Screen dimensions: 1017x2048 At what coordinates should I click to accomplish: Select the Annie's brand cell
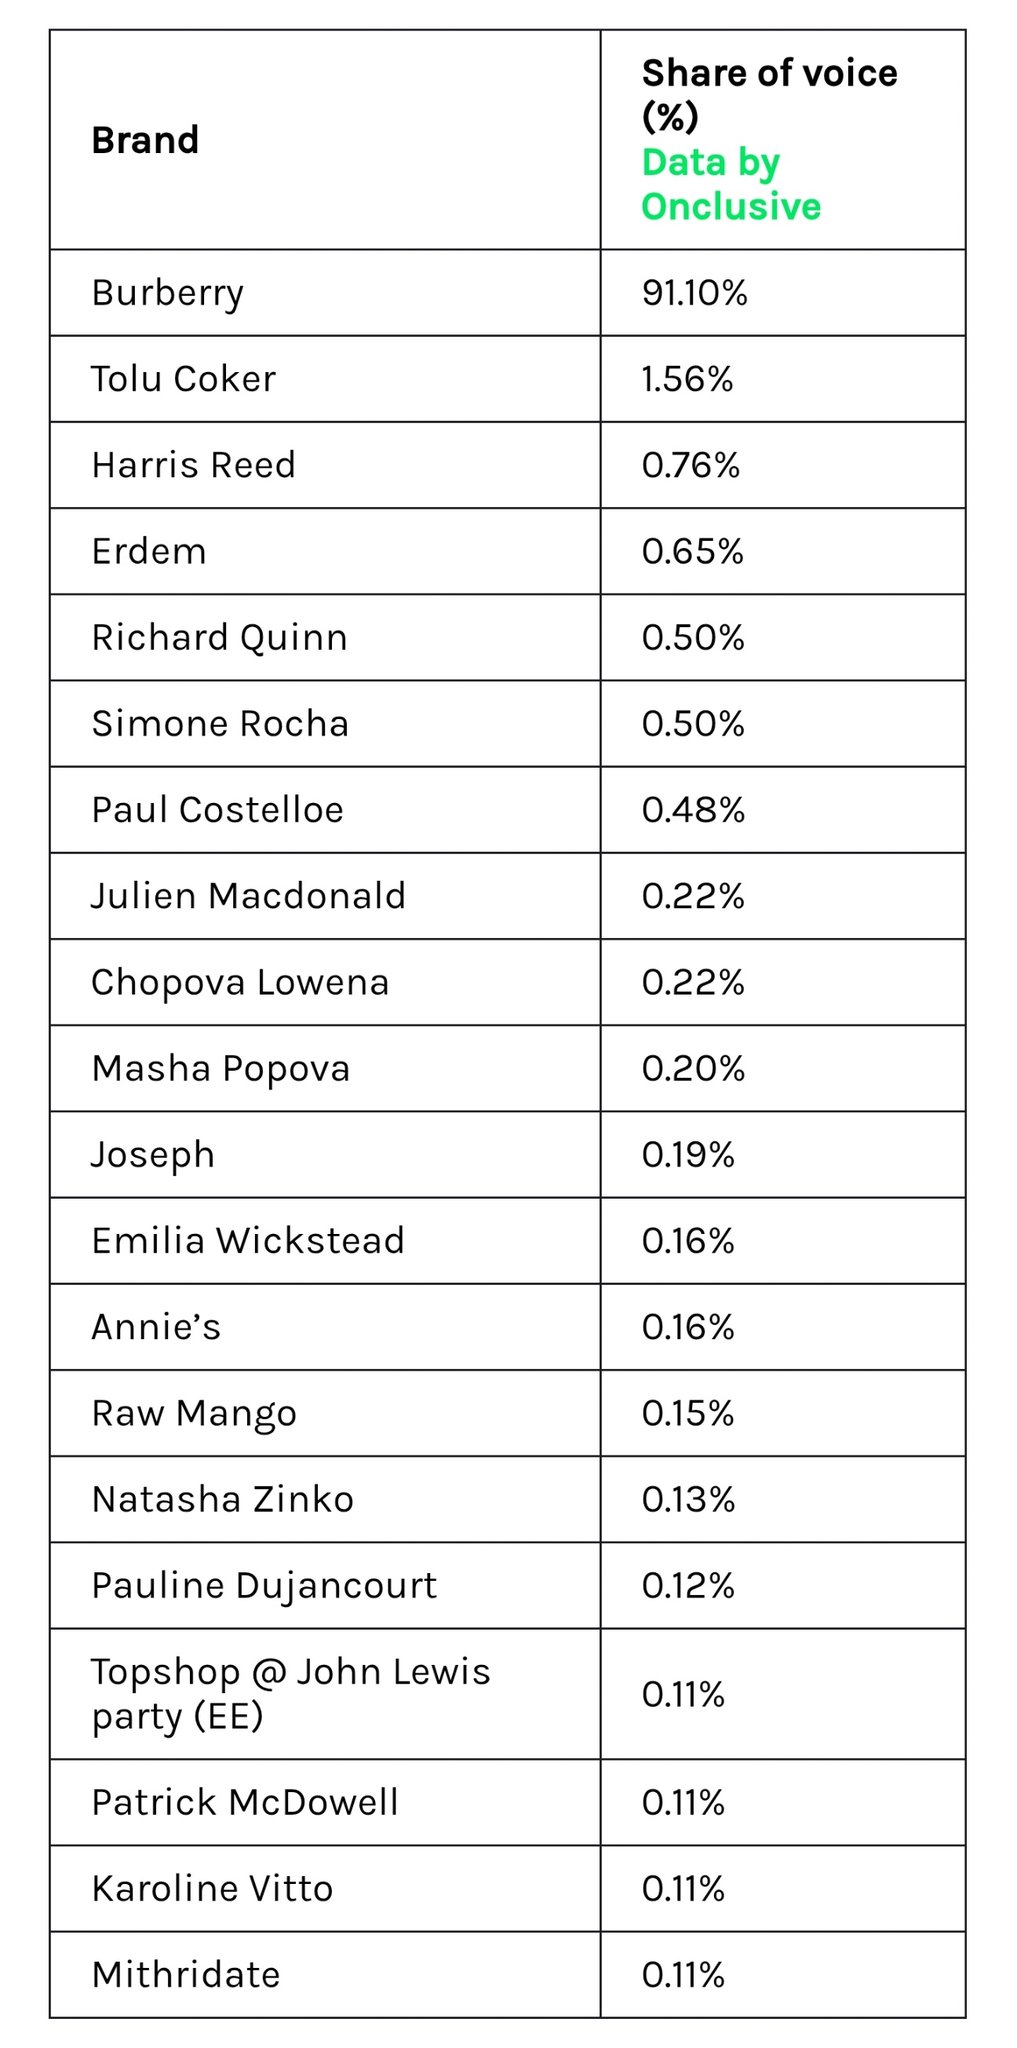click(156, 1327)
